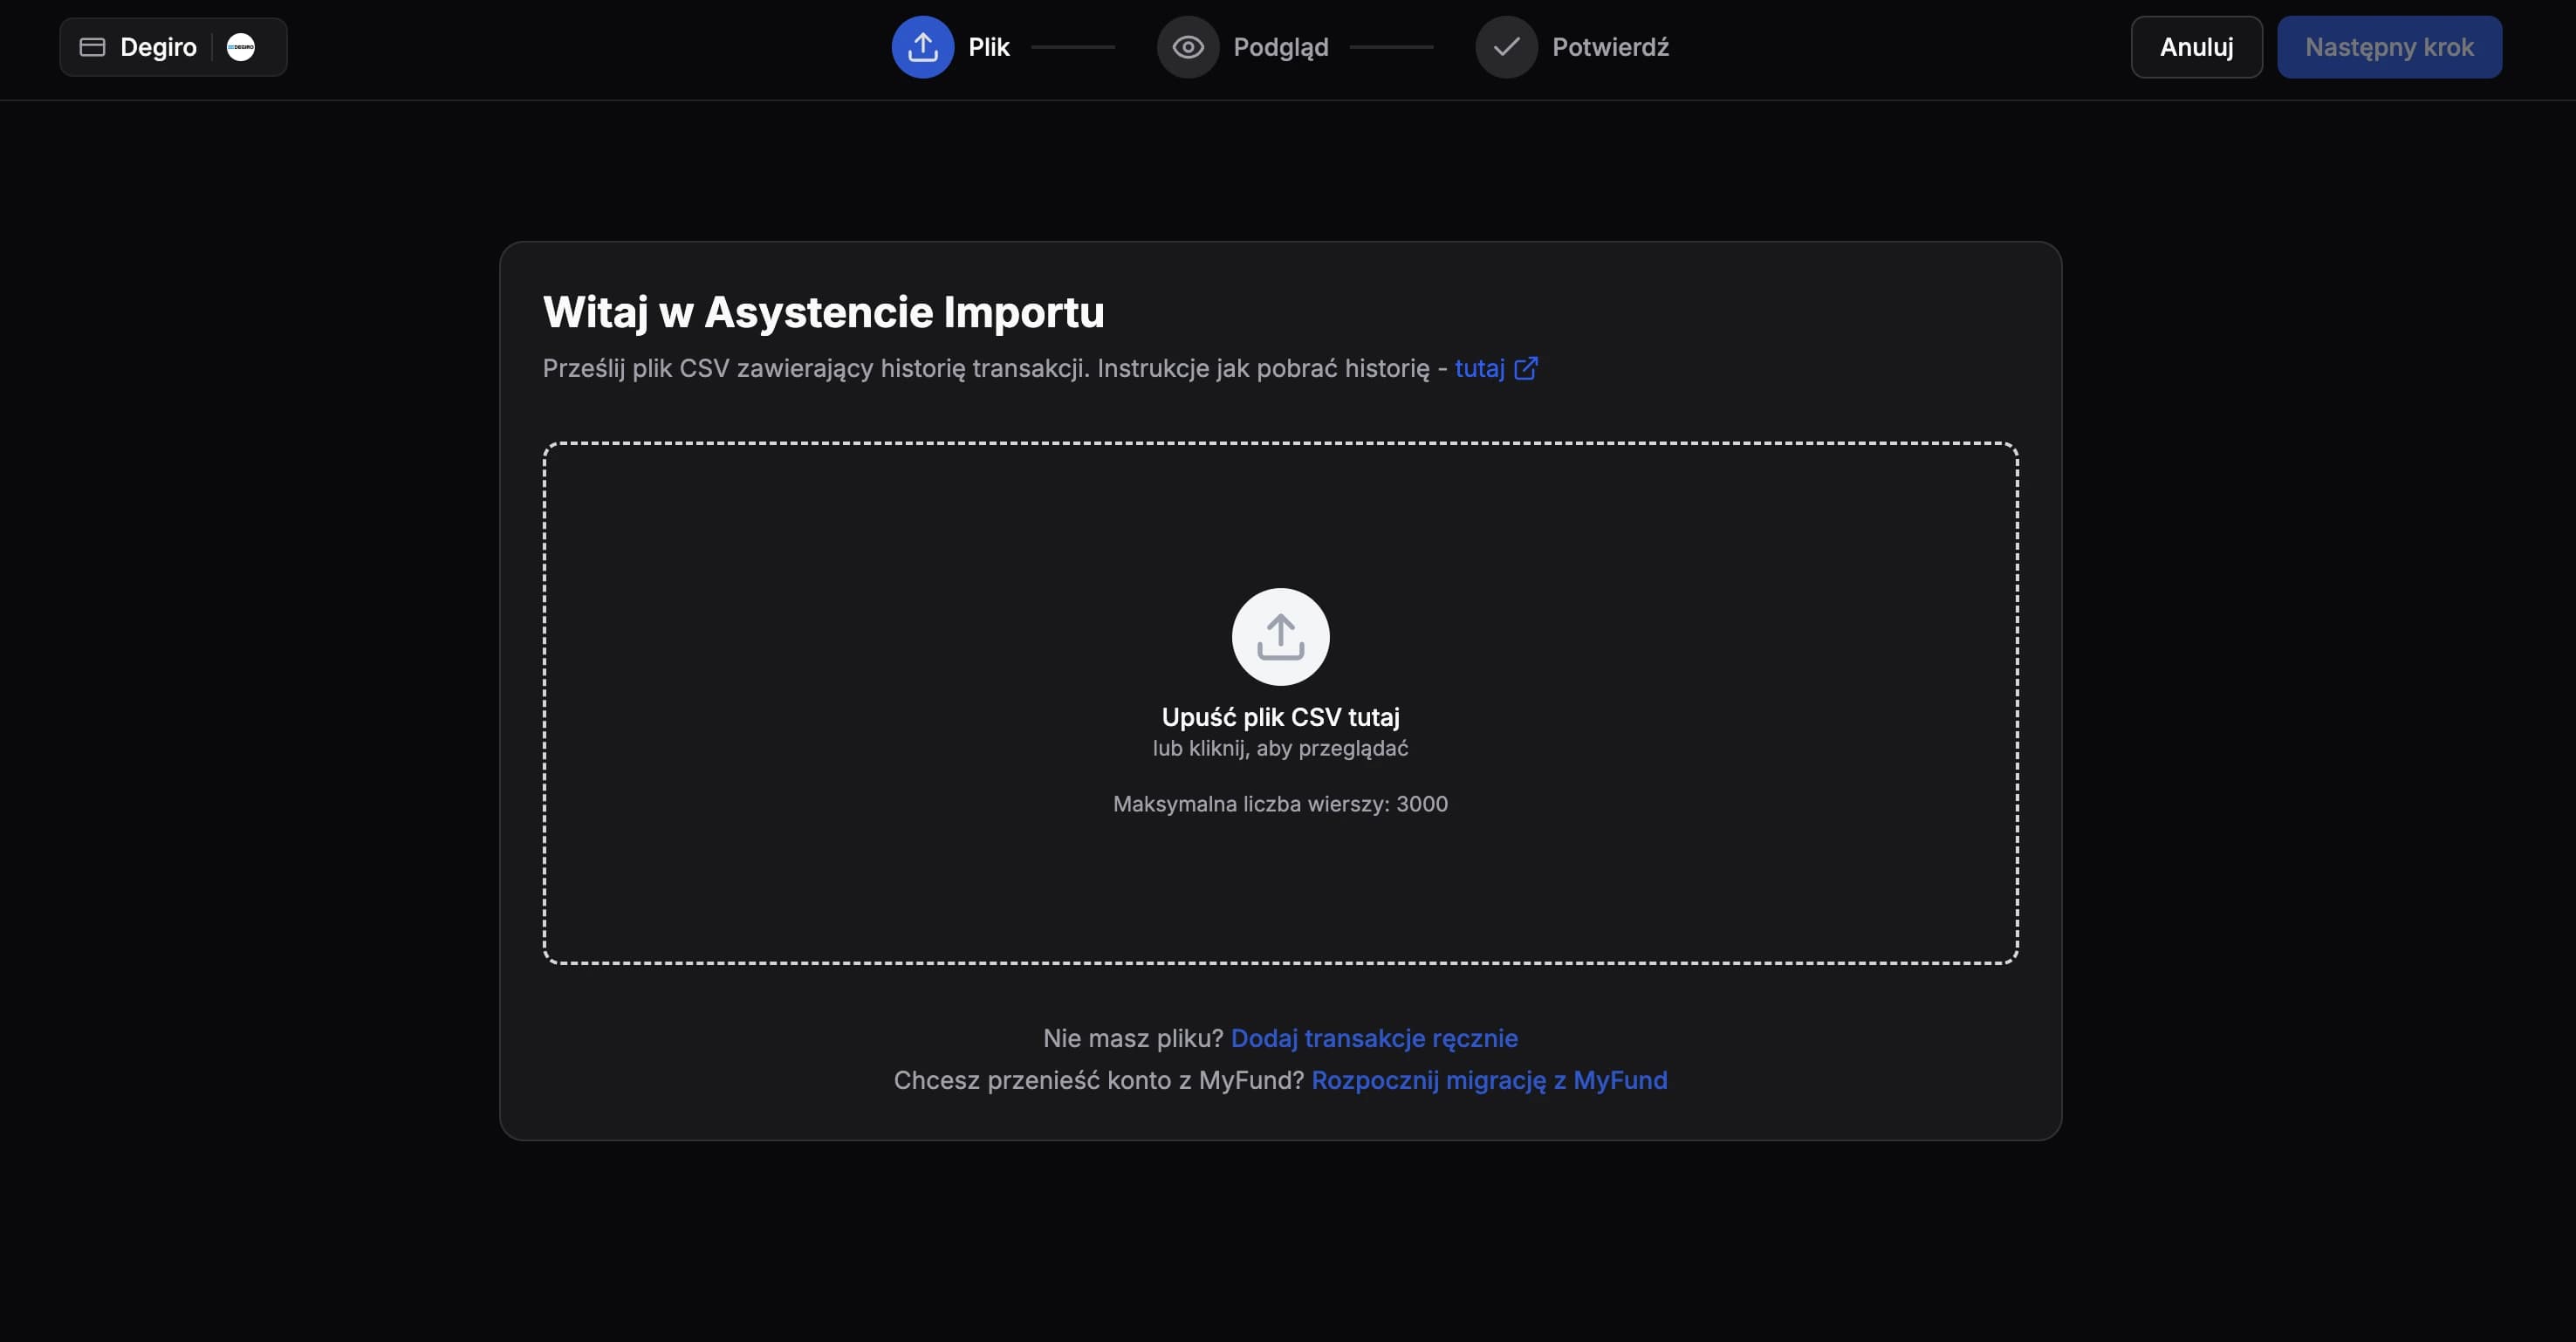Go to the Potwierdź step label
This screenshot has width=2576, height=1342.
coord(1610,47)
